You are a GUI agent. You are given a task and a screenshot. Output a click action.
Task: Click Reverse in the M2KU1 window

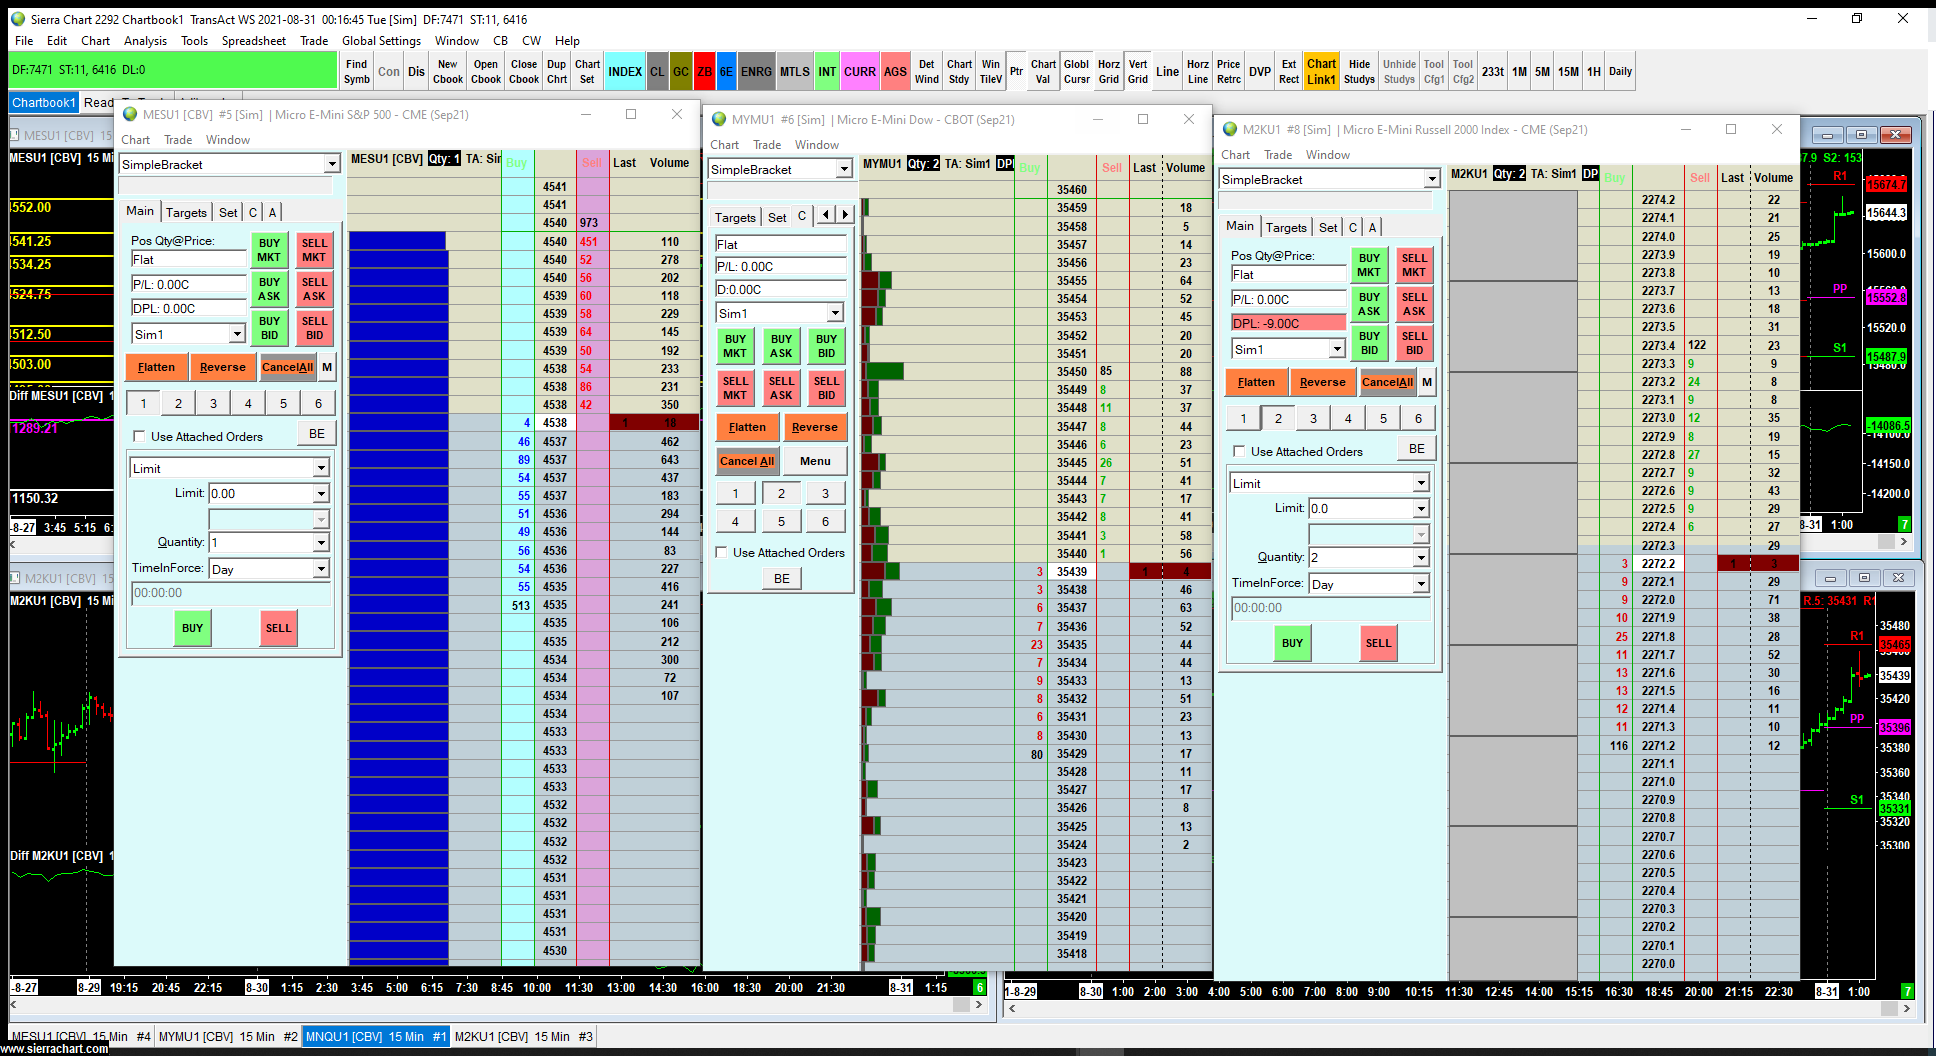1322,382
